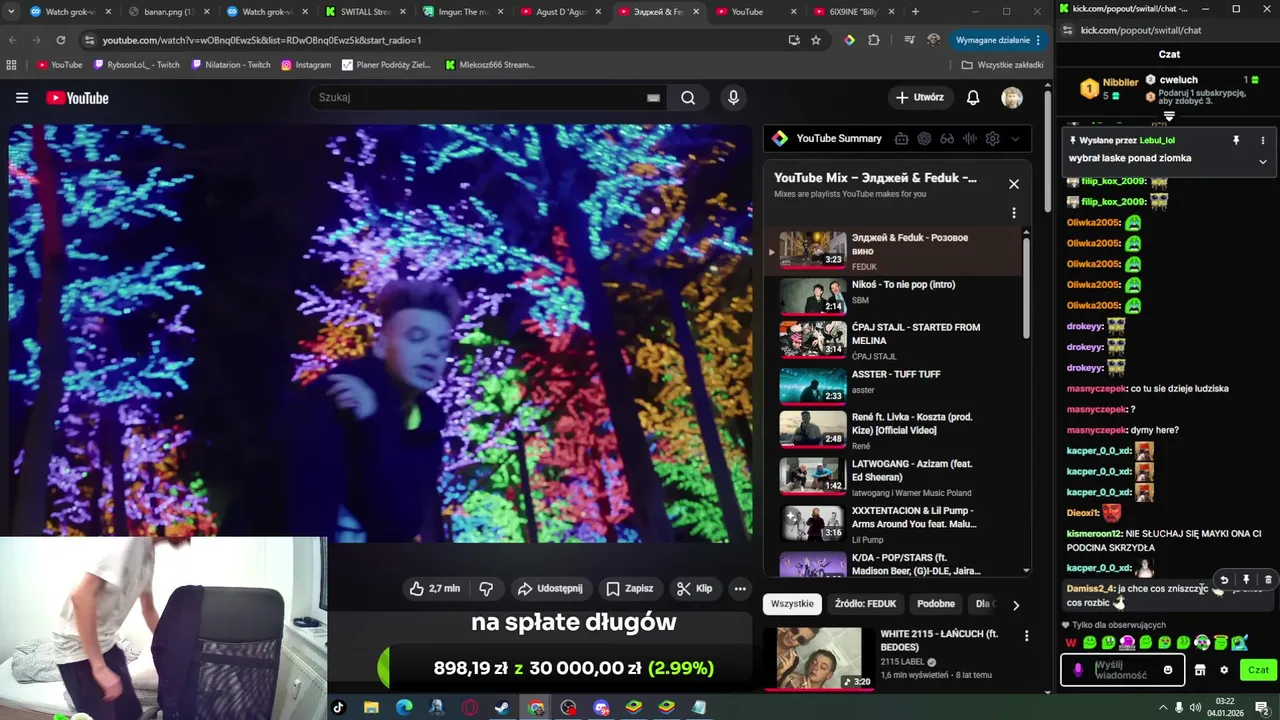The height and width of the screenshot is (720, 1280).
Task: Open the emoji picker in chat input
Action: pyautogui.click(x=1168, y=670)
